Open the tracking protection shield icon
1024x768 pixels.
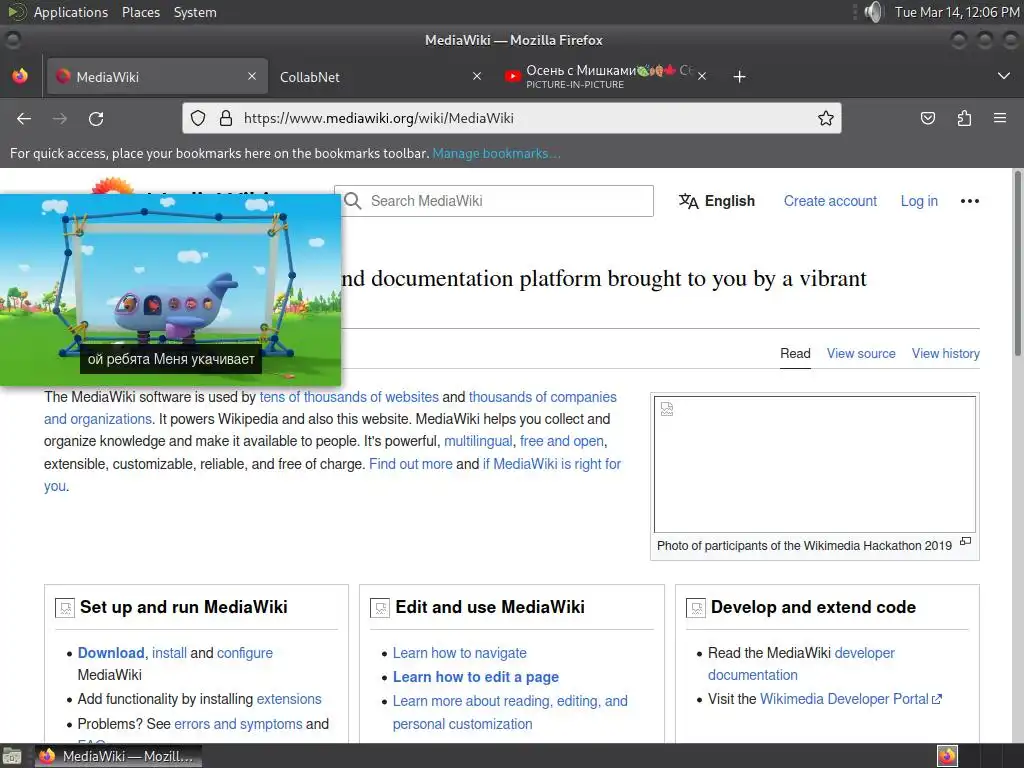pos(198,118)
